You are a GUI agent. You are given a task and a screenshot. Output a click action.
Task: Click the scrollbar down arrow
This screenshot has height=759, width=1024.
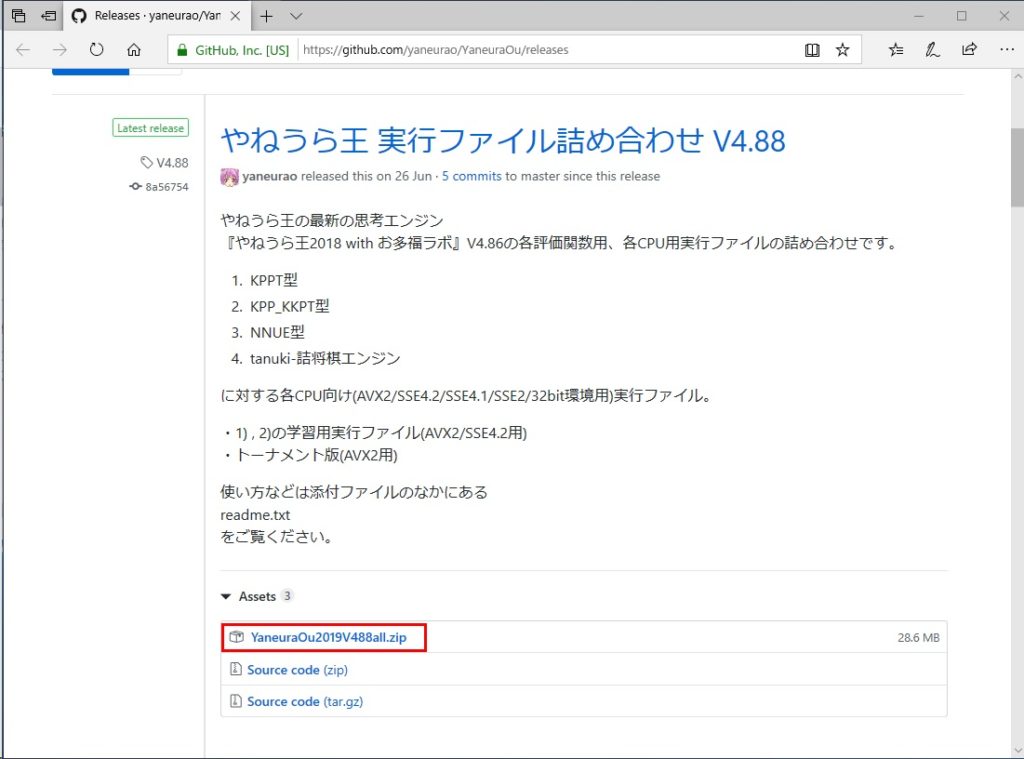click(1017, 751)
